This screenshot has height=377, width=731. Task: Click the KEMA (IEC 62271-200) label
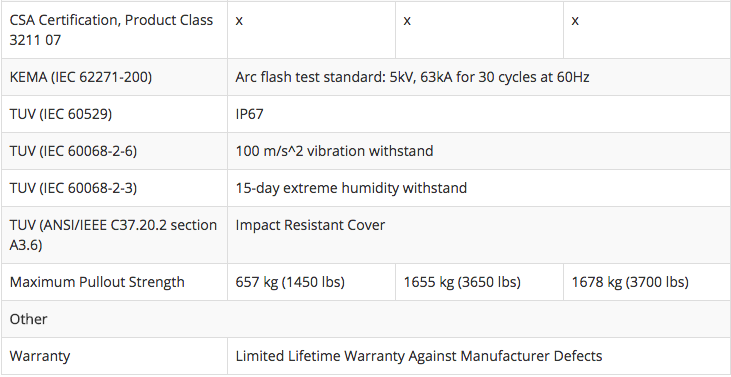[81, 77]
